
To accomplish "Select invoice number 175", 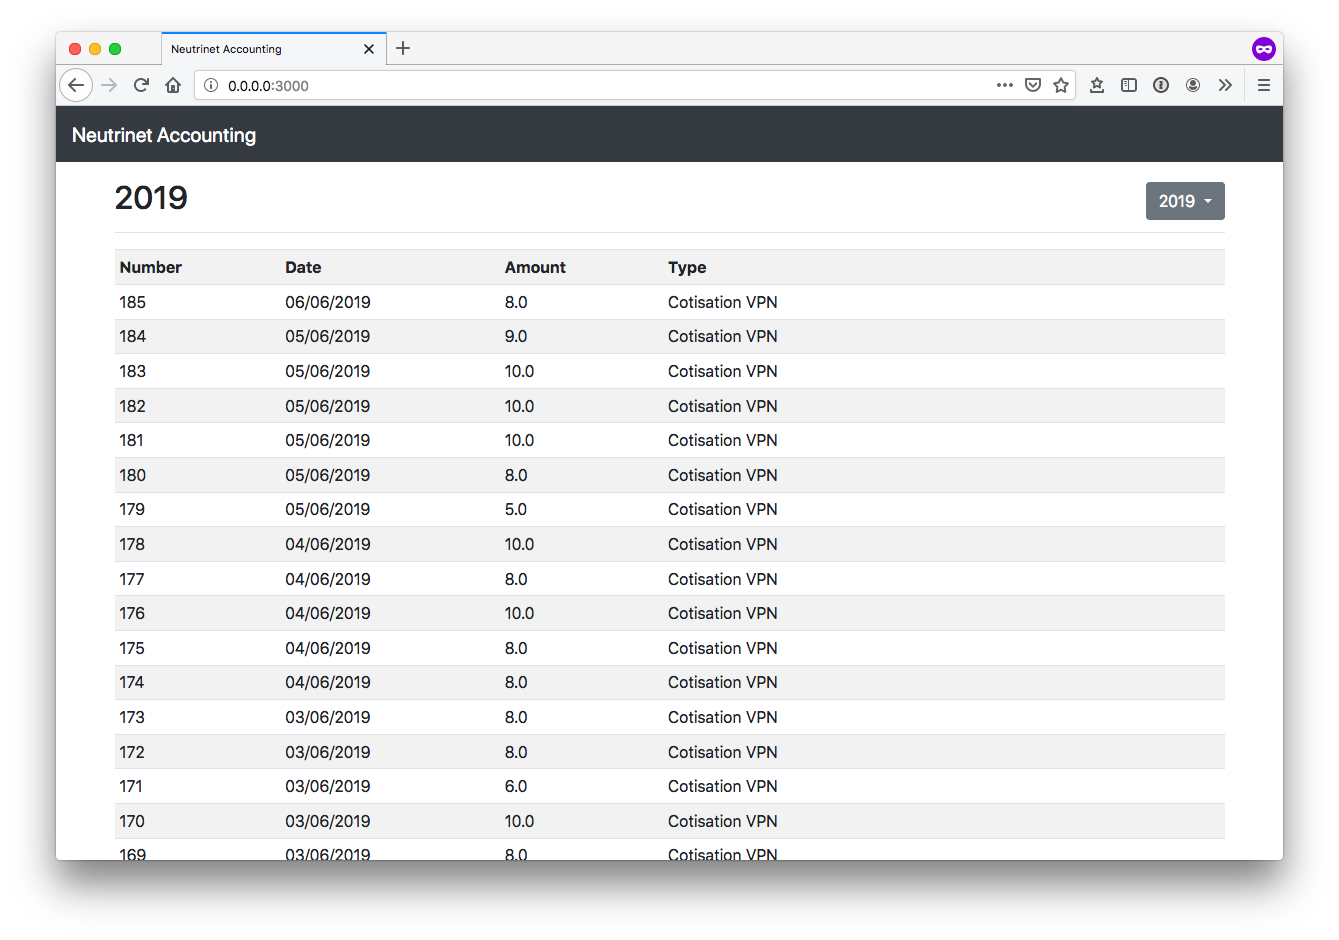I will (132, 648).
